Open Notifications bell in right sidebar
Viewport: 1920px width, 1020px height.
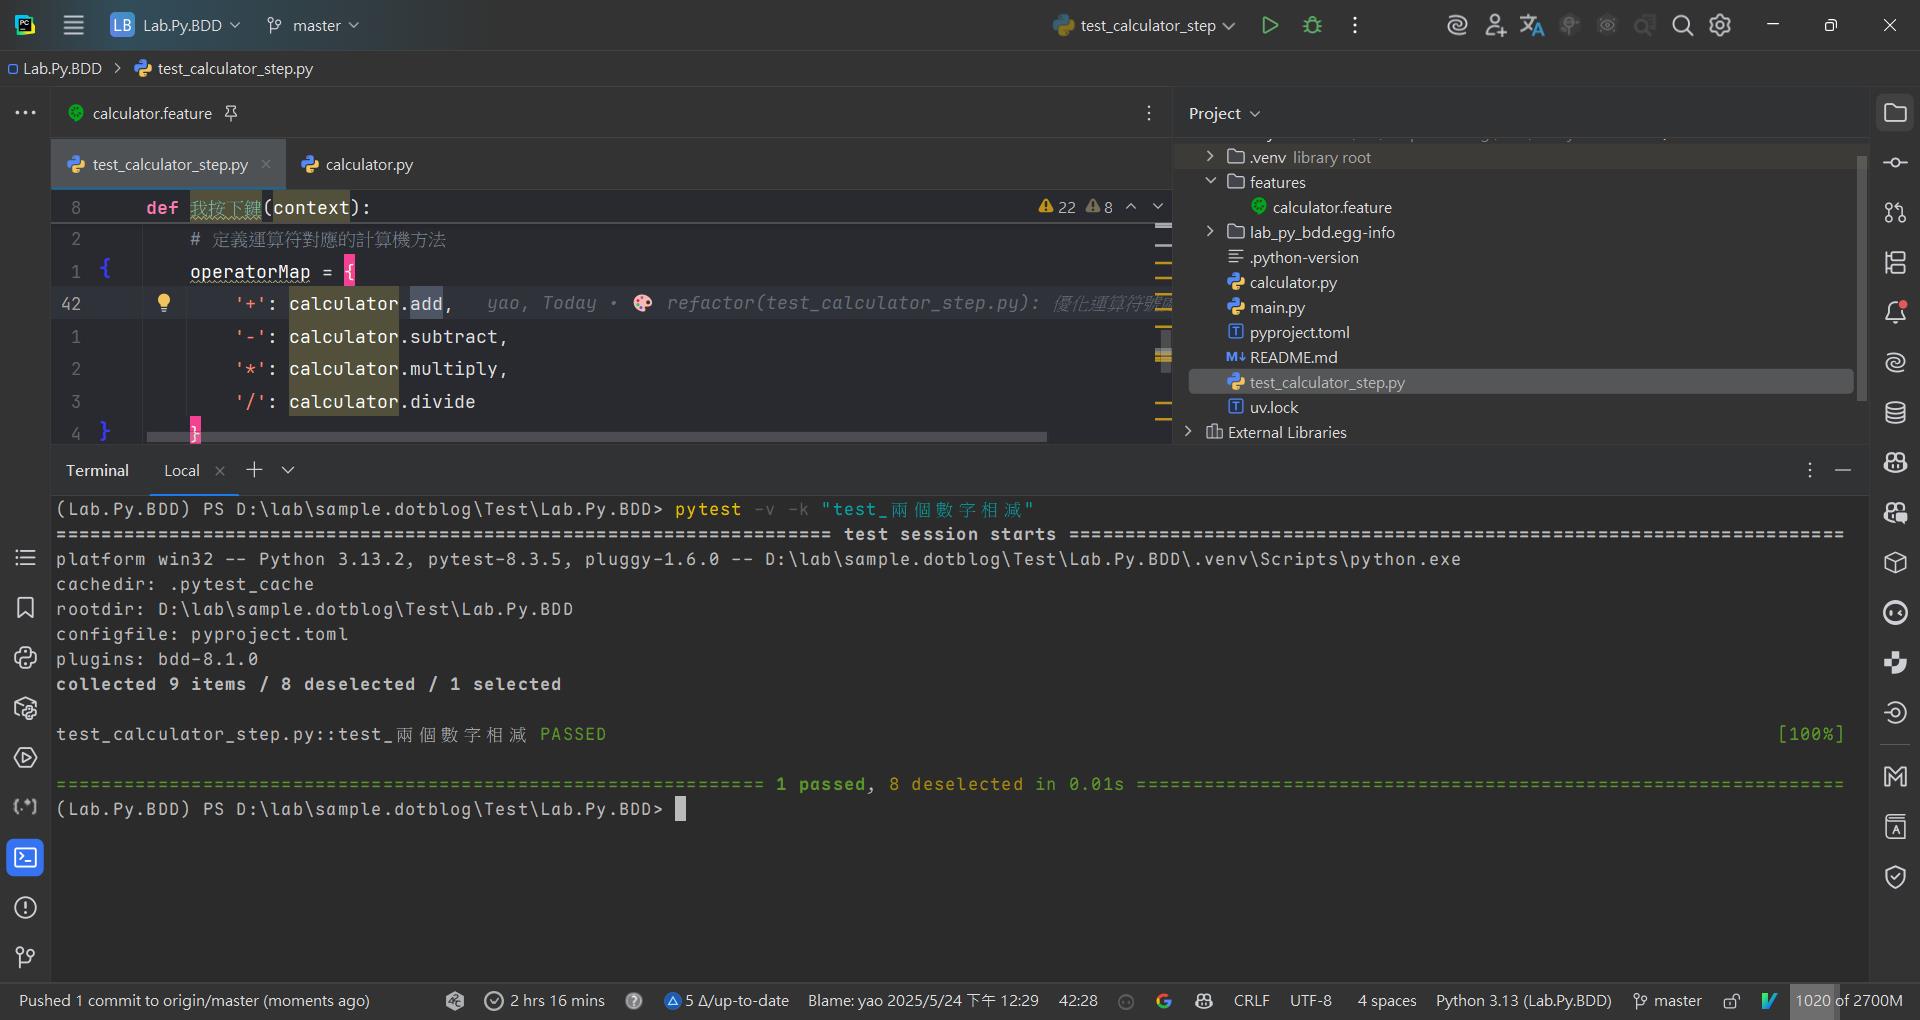[x=1895, y=312]
